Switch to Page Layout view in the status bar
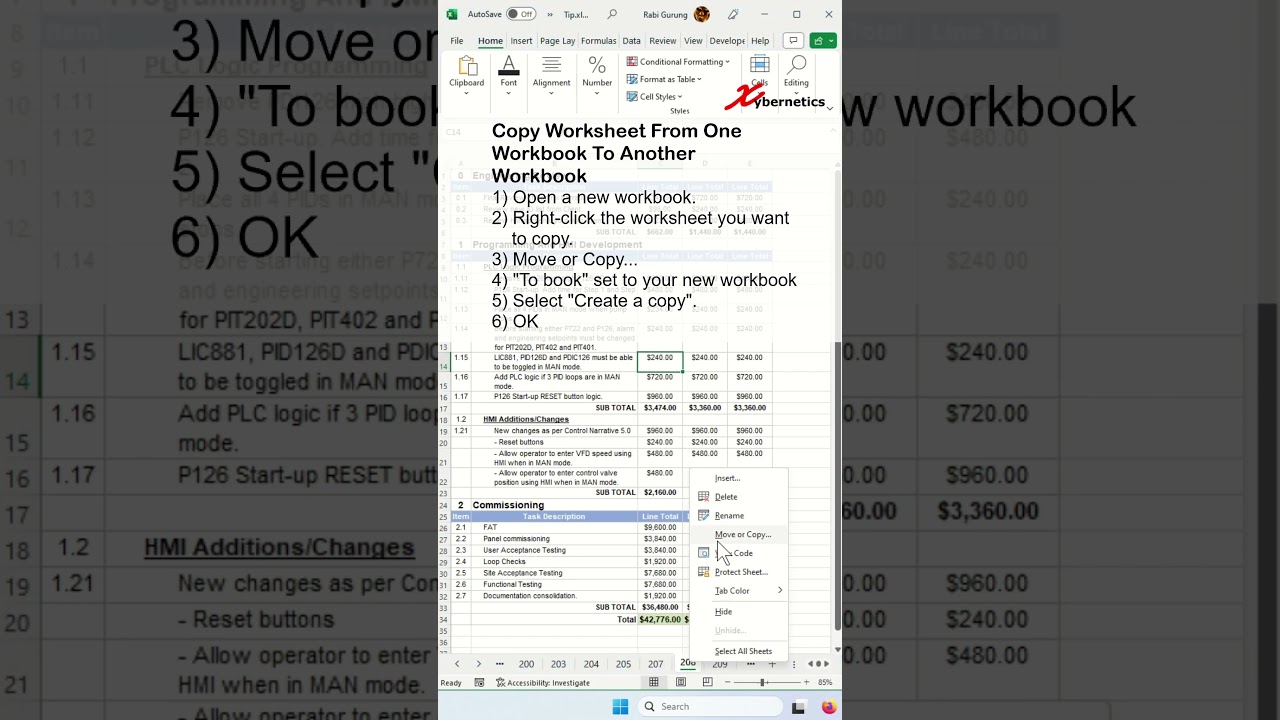This screenshot has height=720, width=1280. pyautogui.click(x=681, y=683)
